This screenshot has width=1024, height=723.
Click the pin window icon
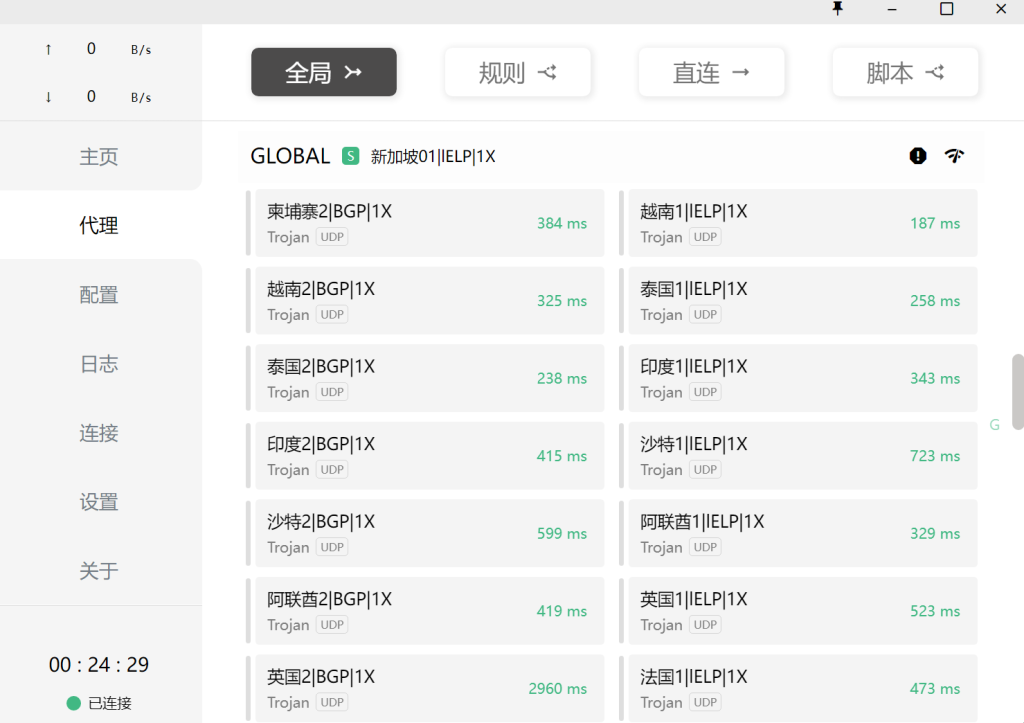838,9
